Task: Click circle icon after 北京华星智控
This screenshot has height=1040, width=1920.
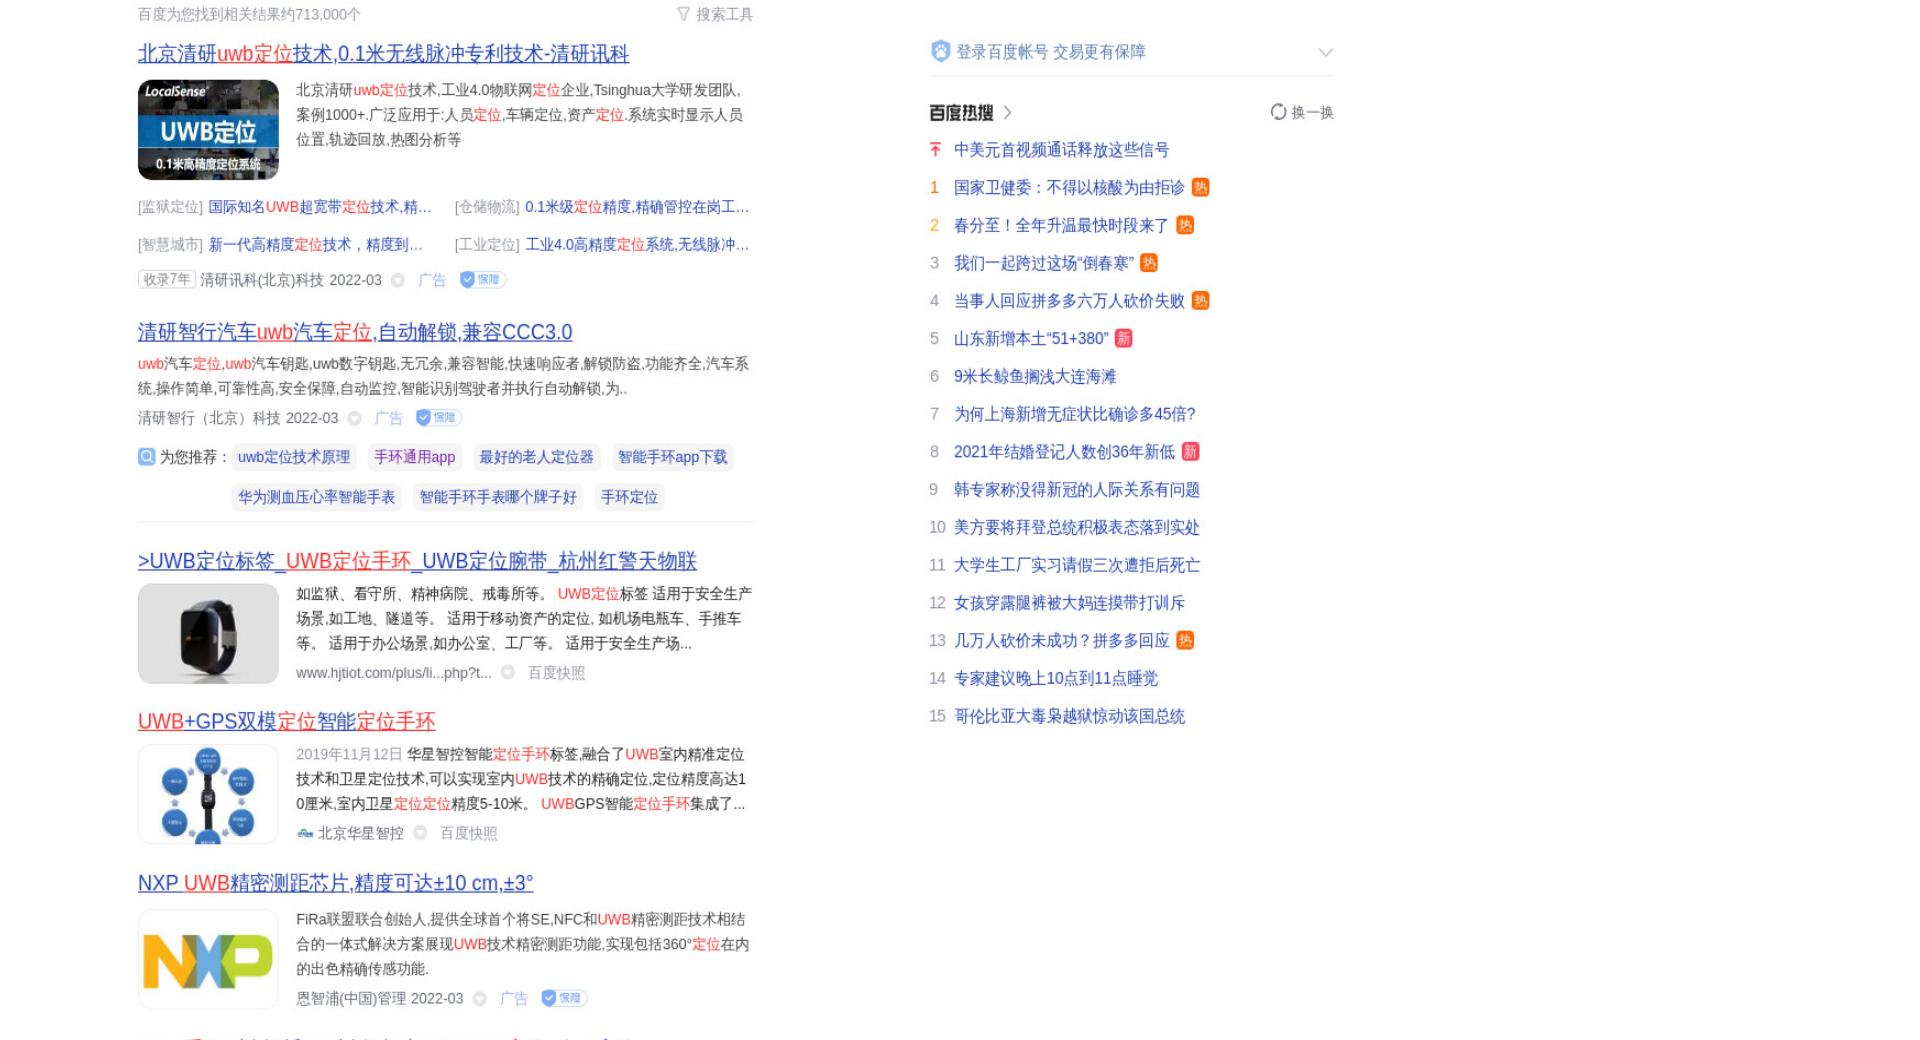Action: [420, 833]
